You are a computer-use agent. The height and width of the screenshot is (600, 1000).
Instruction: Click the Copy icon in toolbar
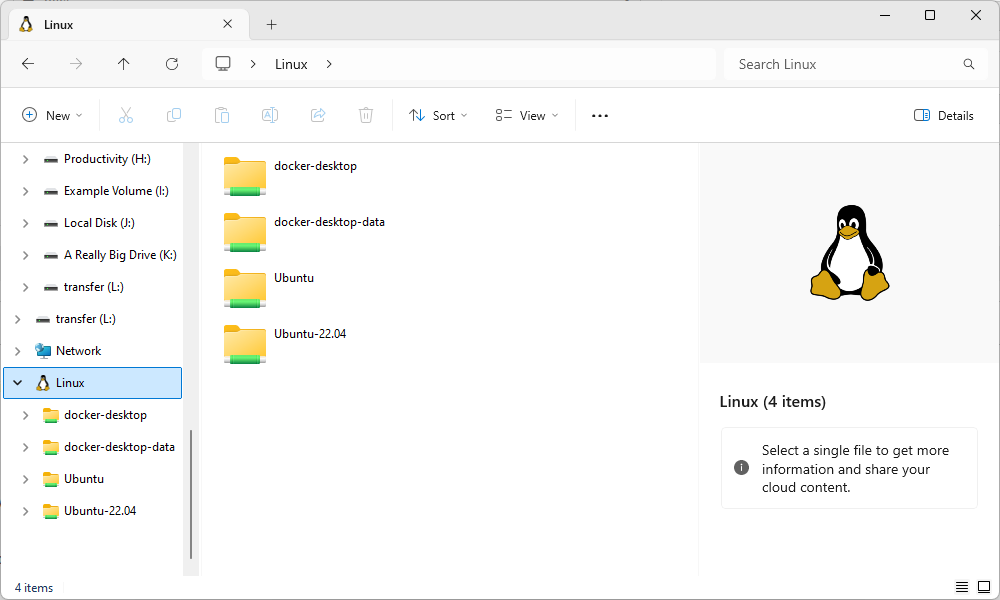pyautogui.click(x=173, y=115)
